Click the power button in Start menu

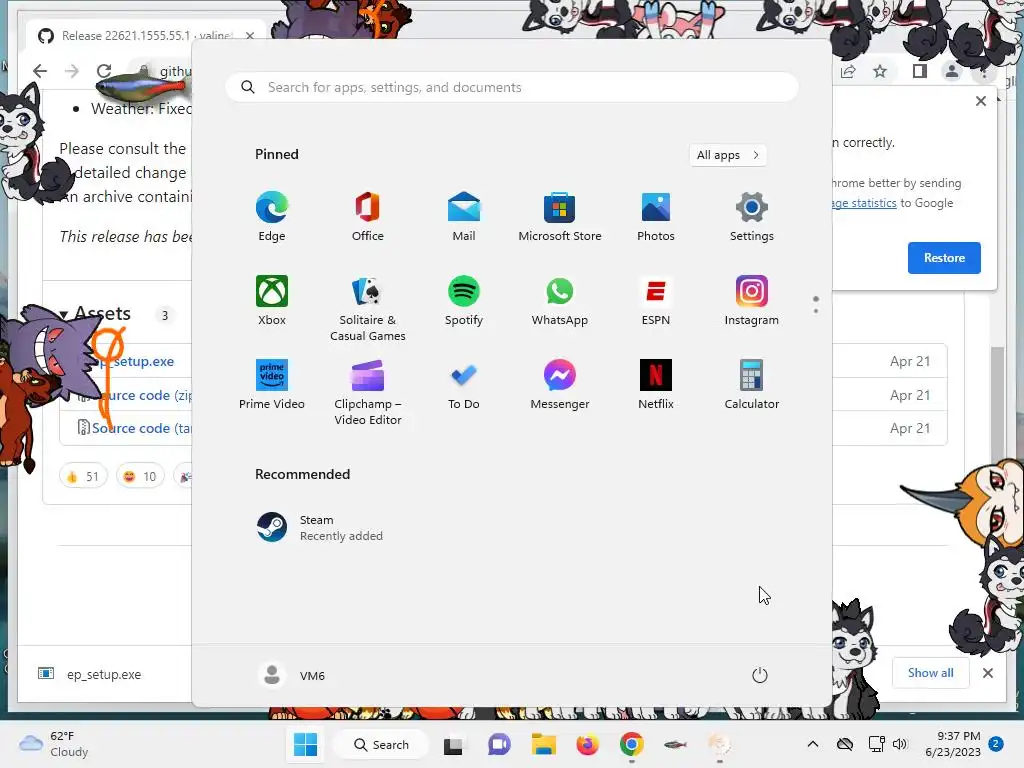[x=760, y=675]
